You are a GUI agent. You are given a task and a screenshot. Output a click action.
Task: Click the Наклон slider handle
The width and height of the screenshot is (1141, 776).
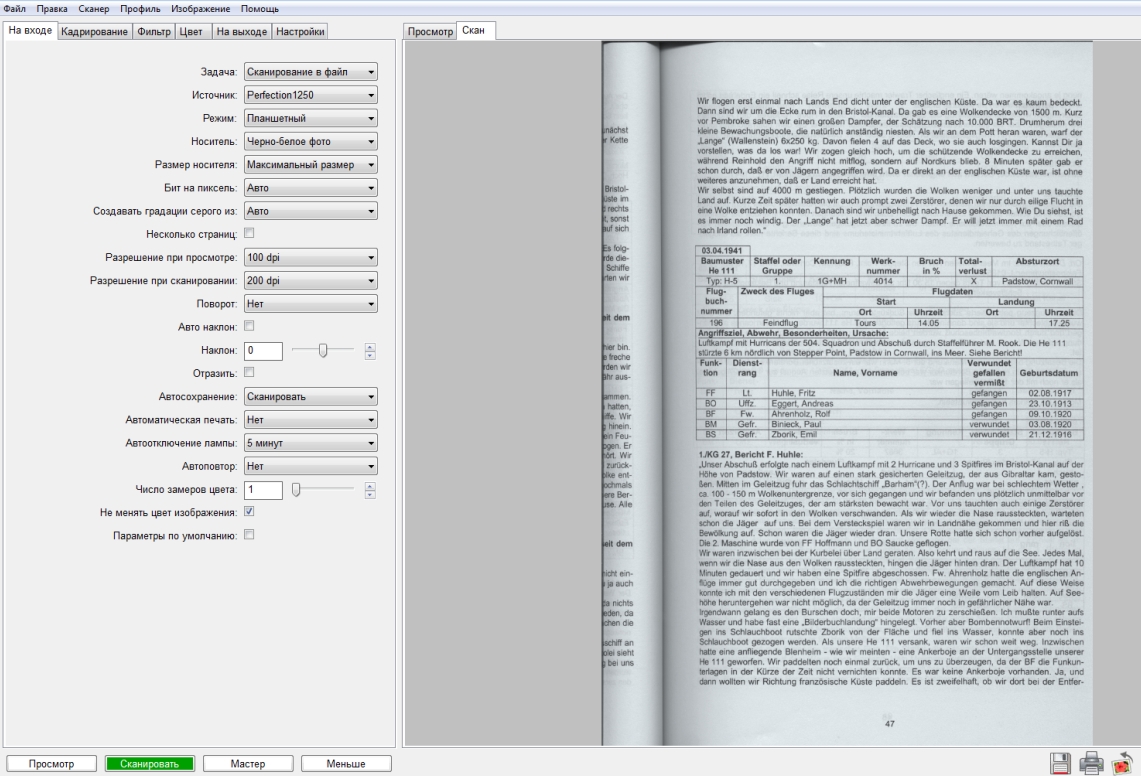[322, 350]
